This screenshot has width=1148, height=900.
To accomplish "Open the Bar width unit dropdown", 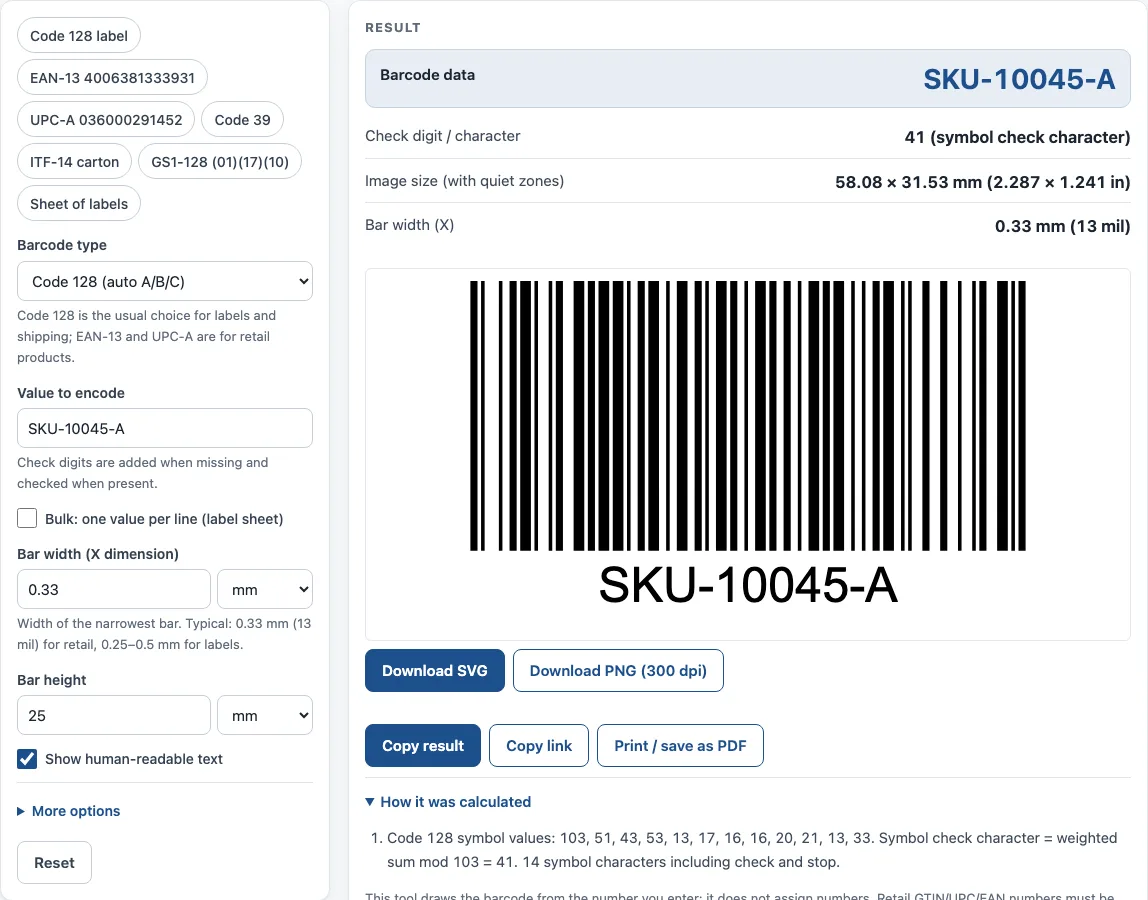I will click(265, 589).
